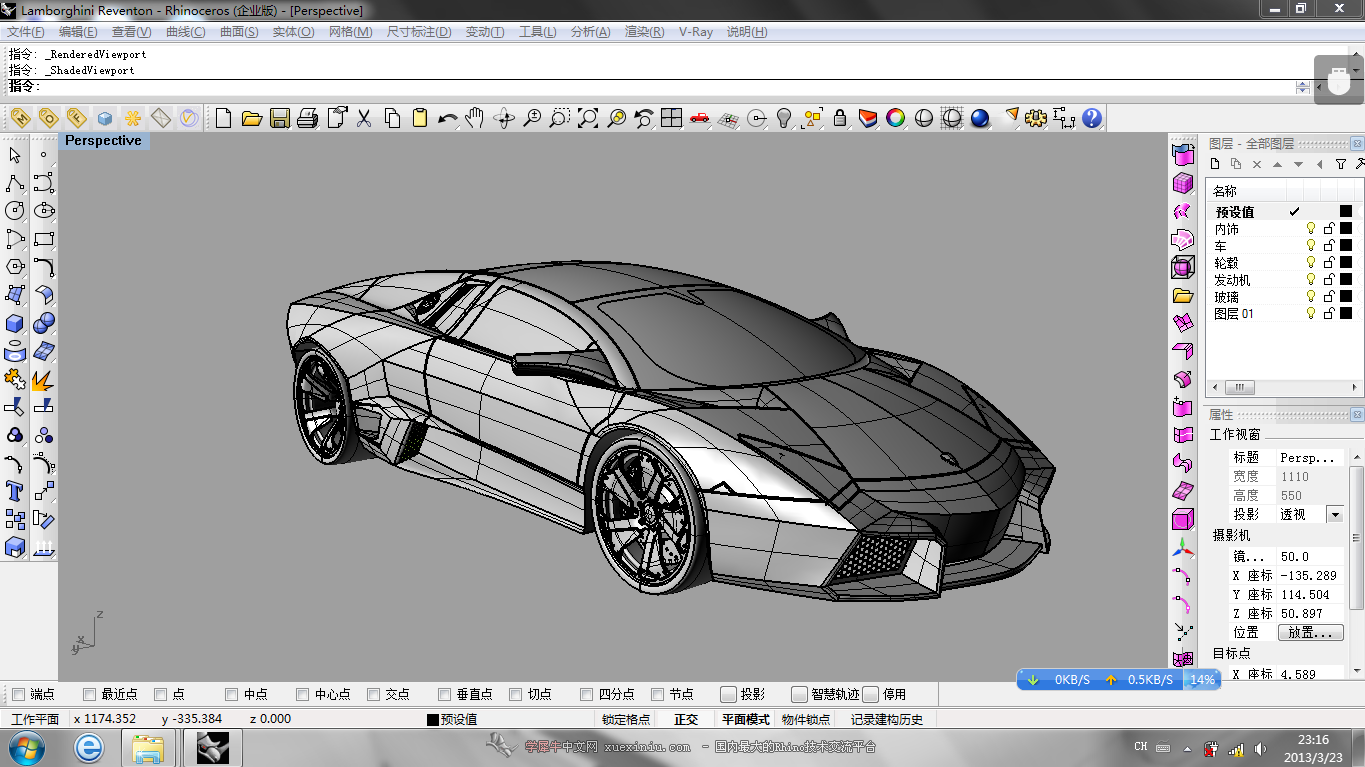Toggle 记录建构历史 in status bar
Image resolution: width=1365 pixels, height=767 pixels.
(x=887, y=719)
